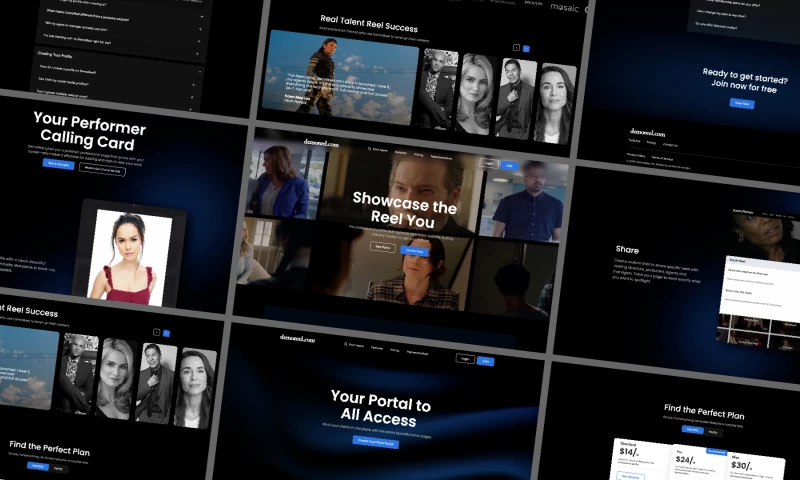Click the dark-haired woman portrait in the top carousel
Screen dimensions: 800x480
point(555,104)
